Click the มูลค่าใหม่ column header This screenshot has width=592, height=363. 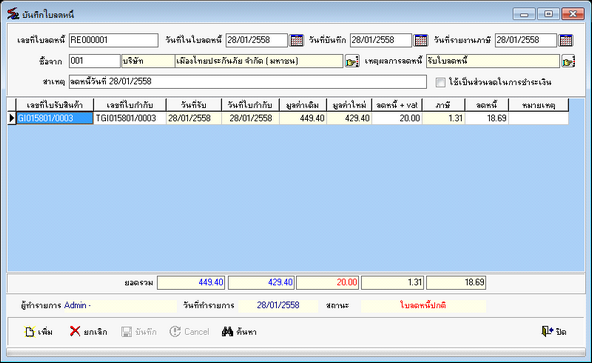click(x=349, y=105)
